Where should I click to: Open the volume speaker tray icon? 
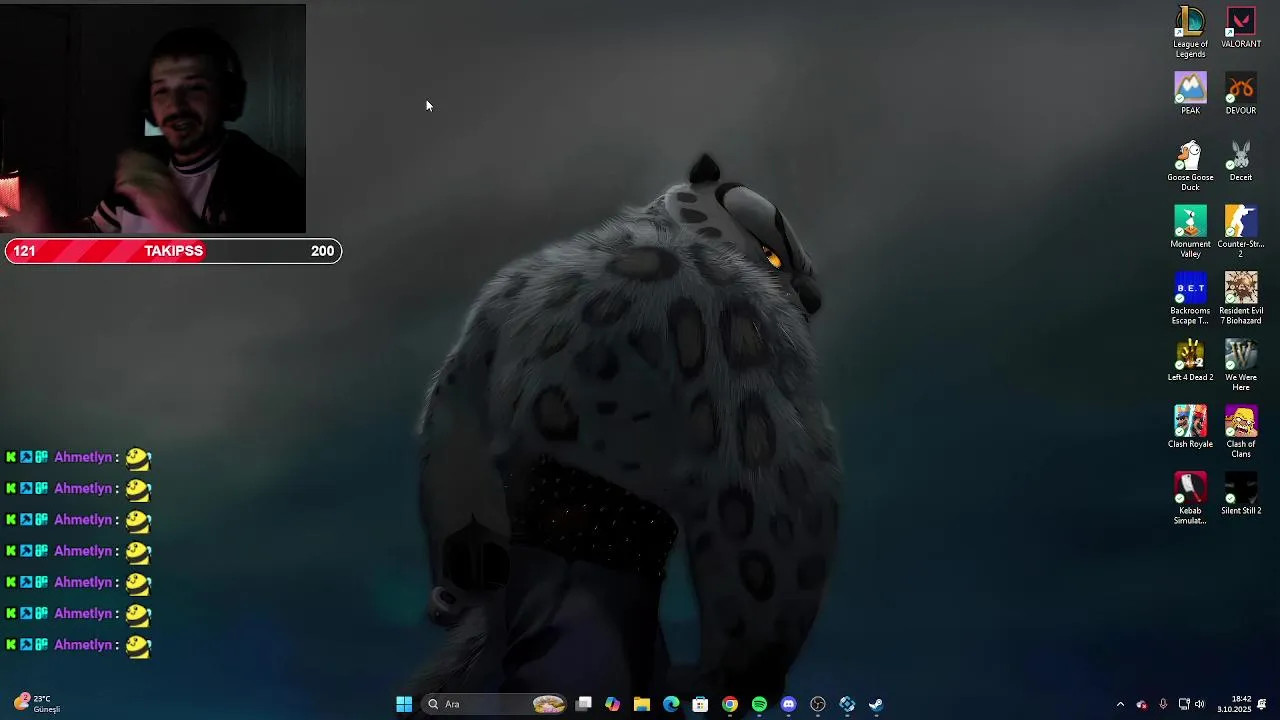click(1200, 704)
